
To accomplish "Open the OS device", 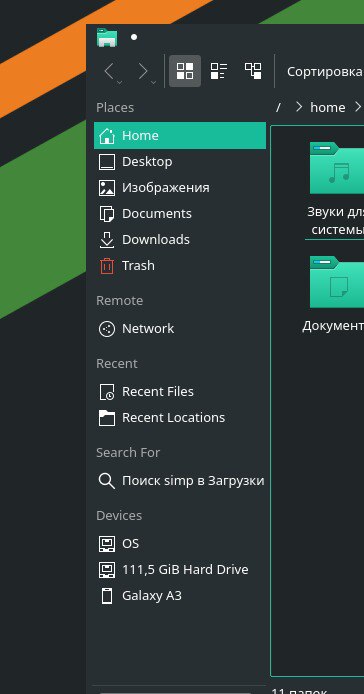I will click(180, 544).
